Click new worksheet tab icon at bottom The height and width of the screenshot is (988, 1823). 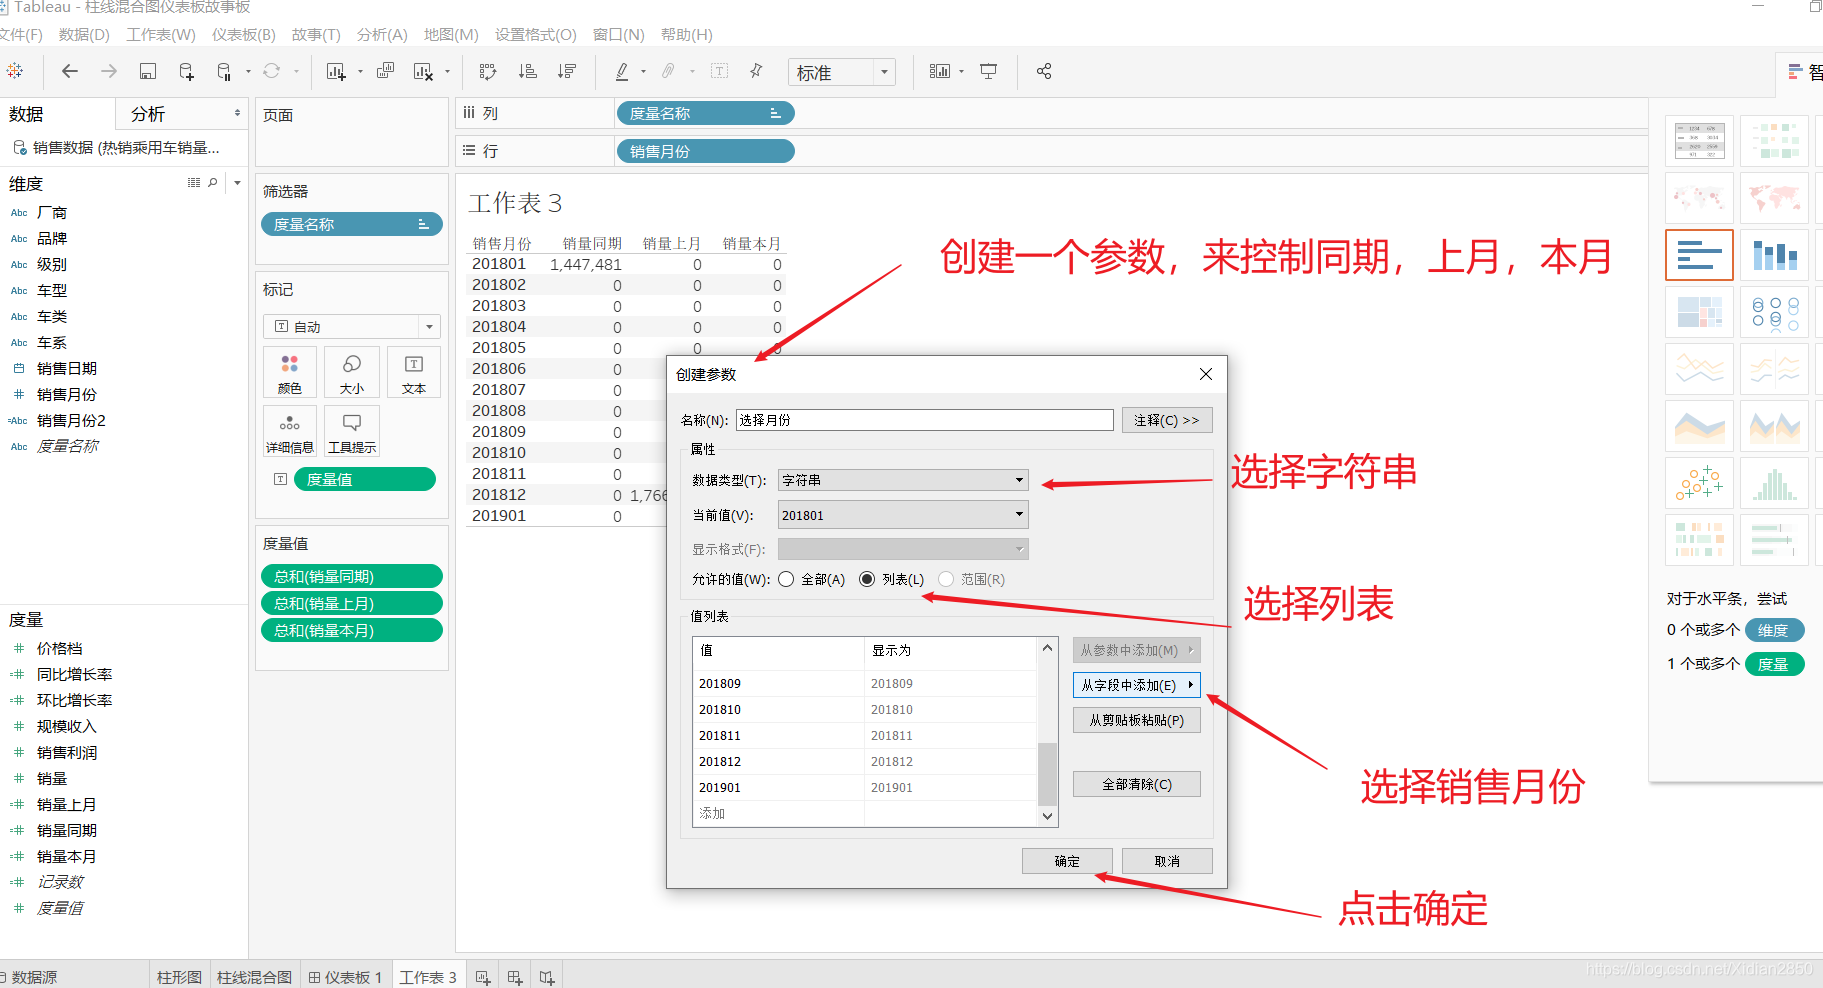483,977
